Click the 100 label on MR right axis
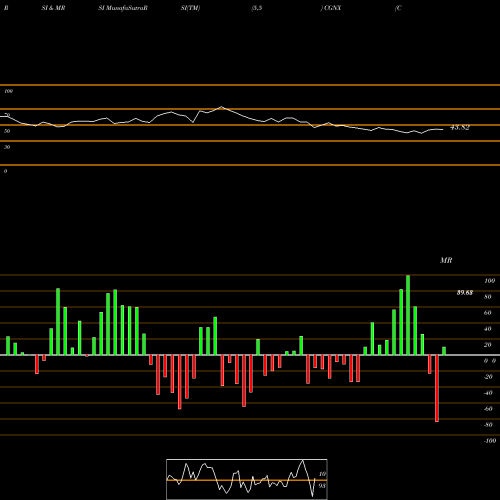 point(489,281)
